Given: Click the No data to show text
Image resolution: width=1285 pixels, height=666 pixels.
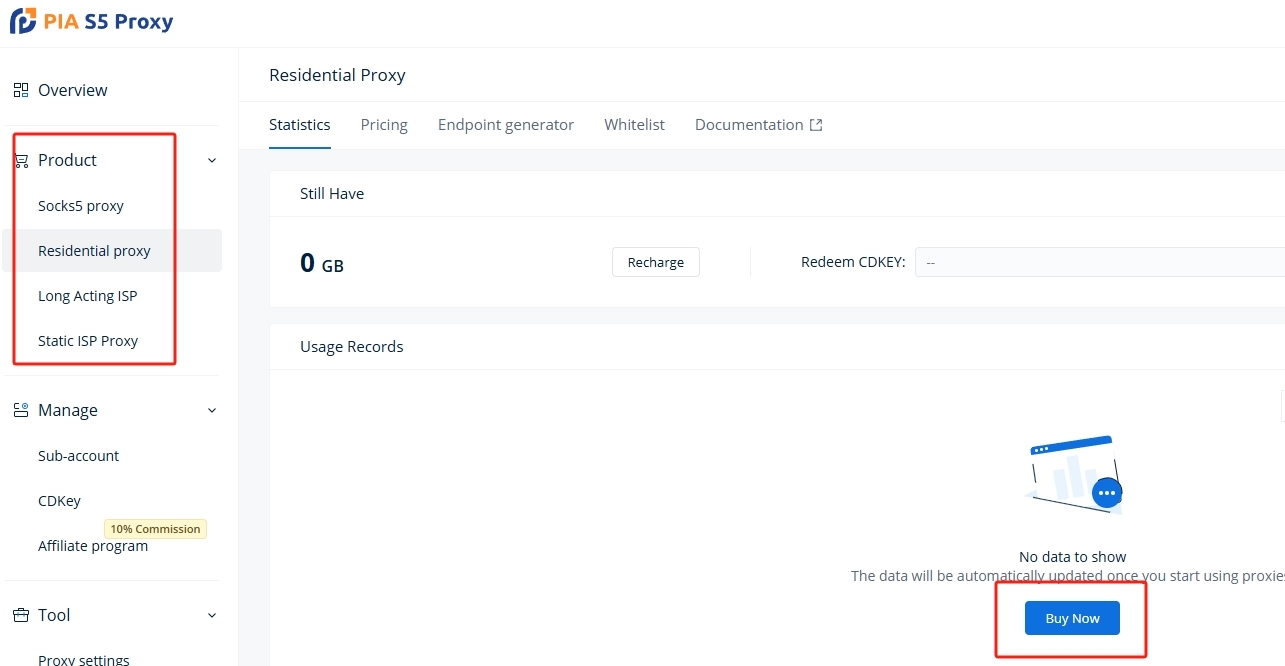Looking at the screenshot, I should [1073, 557].
